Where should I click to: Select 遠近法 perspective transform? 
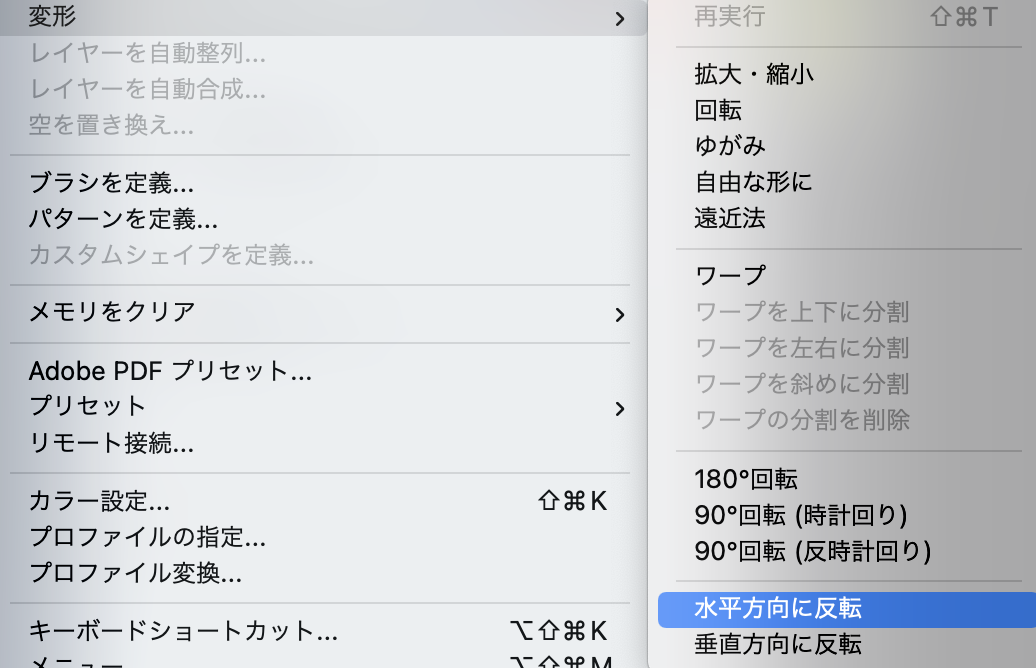tap(730, 217)
